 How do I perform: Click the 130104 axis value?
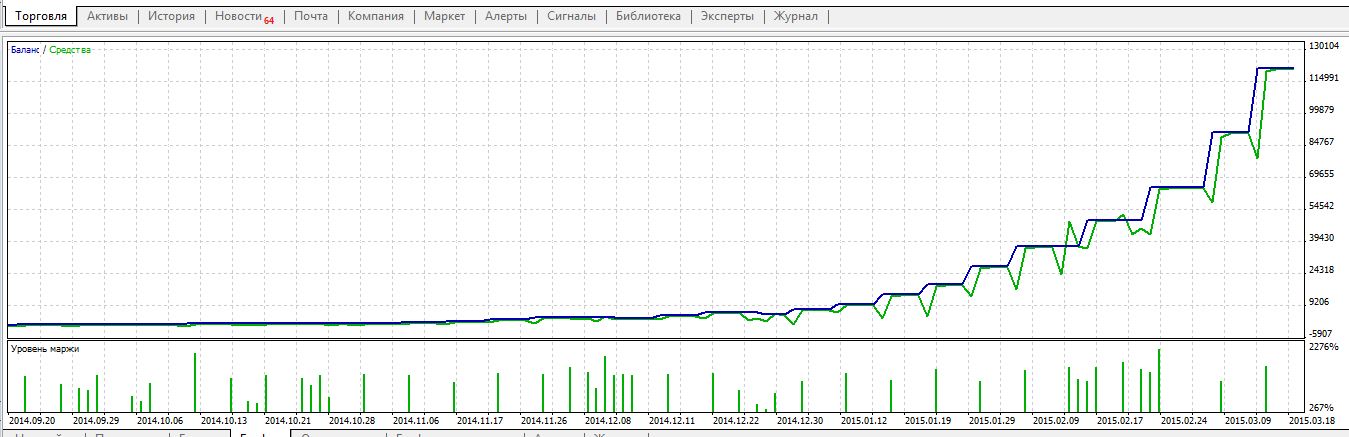pyautogui.click(x=1324, y=46)
